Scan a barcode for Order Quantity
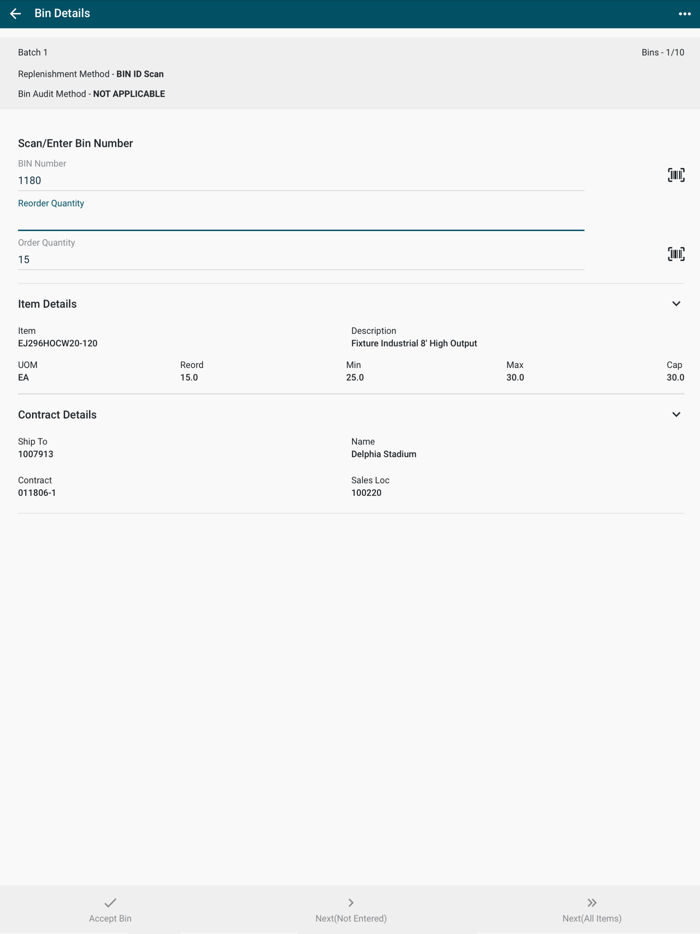This screenshot has height=934, width=700. pos(676,254)
